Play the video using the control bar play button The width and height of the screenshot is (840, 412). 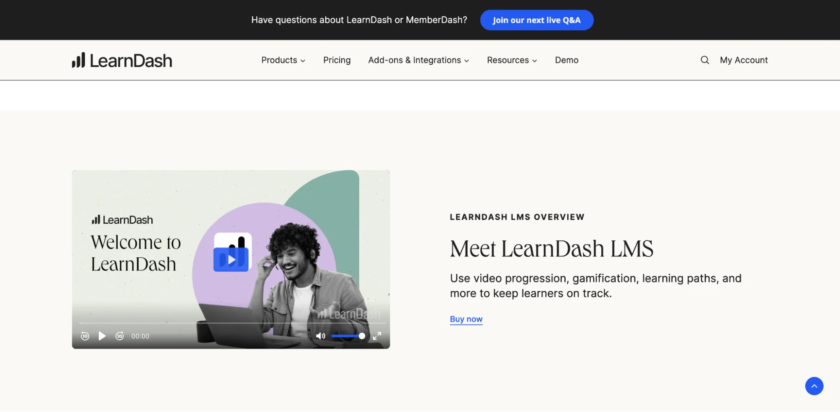click(102, 336)
